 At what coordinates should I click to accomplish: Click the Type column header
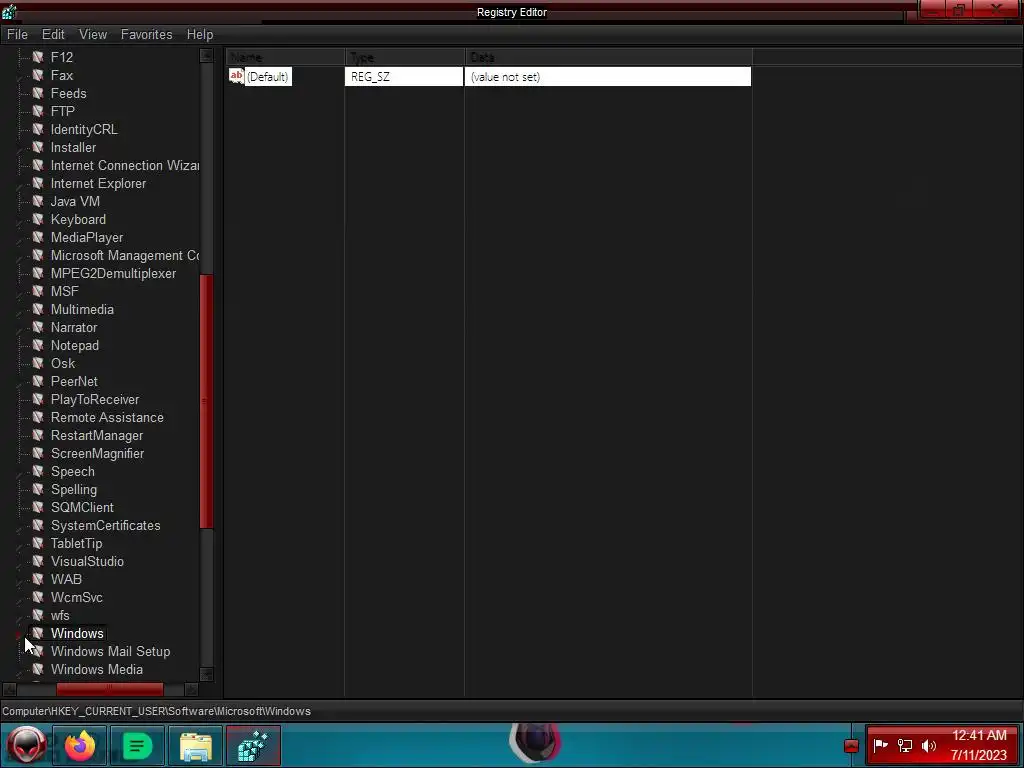point(404,57)
